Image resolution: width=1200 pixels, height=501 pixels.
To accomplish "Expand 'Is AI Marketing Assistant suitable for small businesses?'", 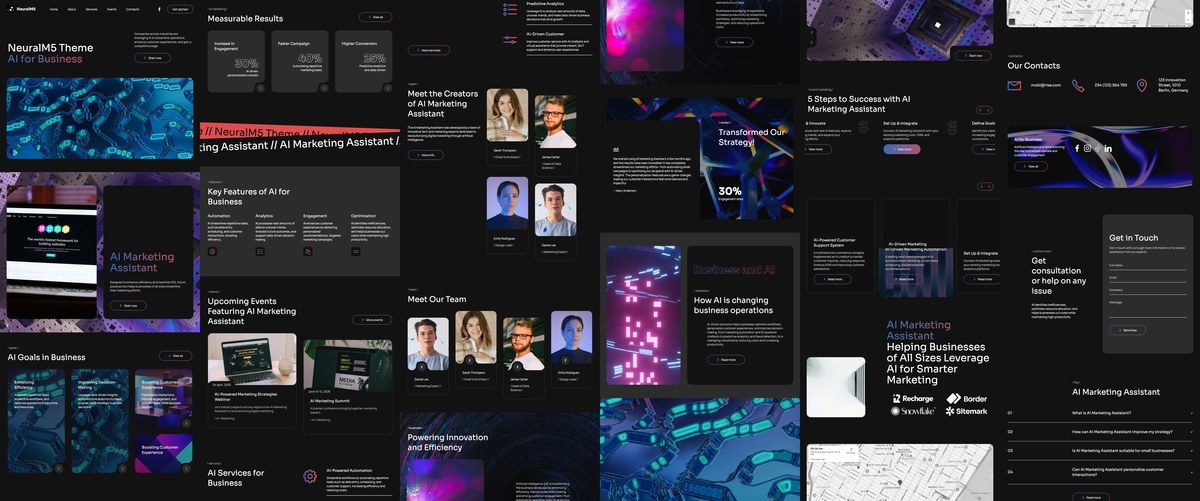I will 1100,451.
